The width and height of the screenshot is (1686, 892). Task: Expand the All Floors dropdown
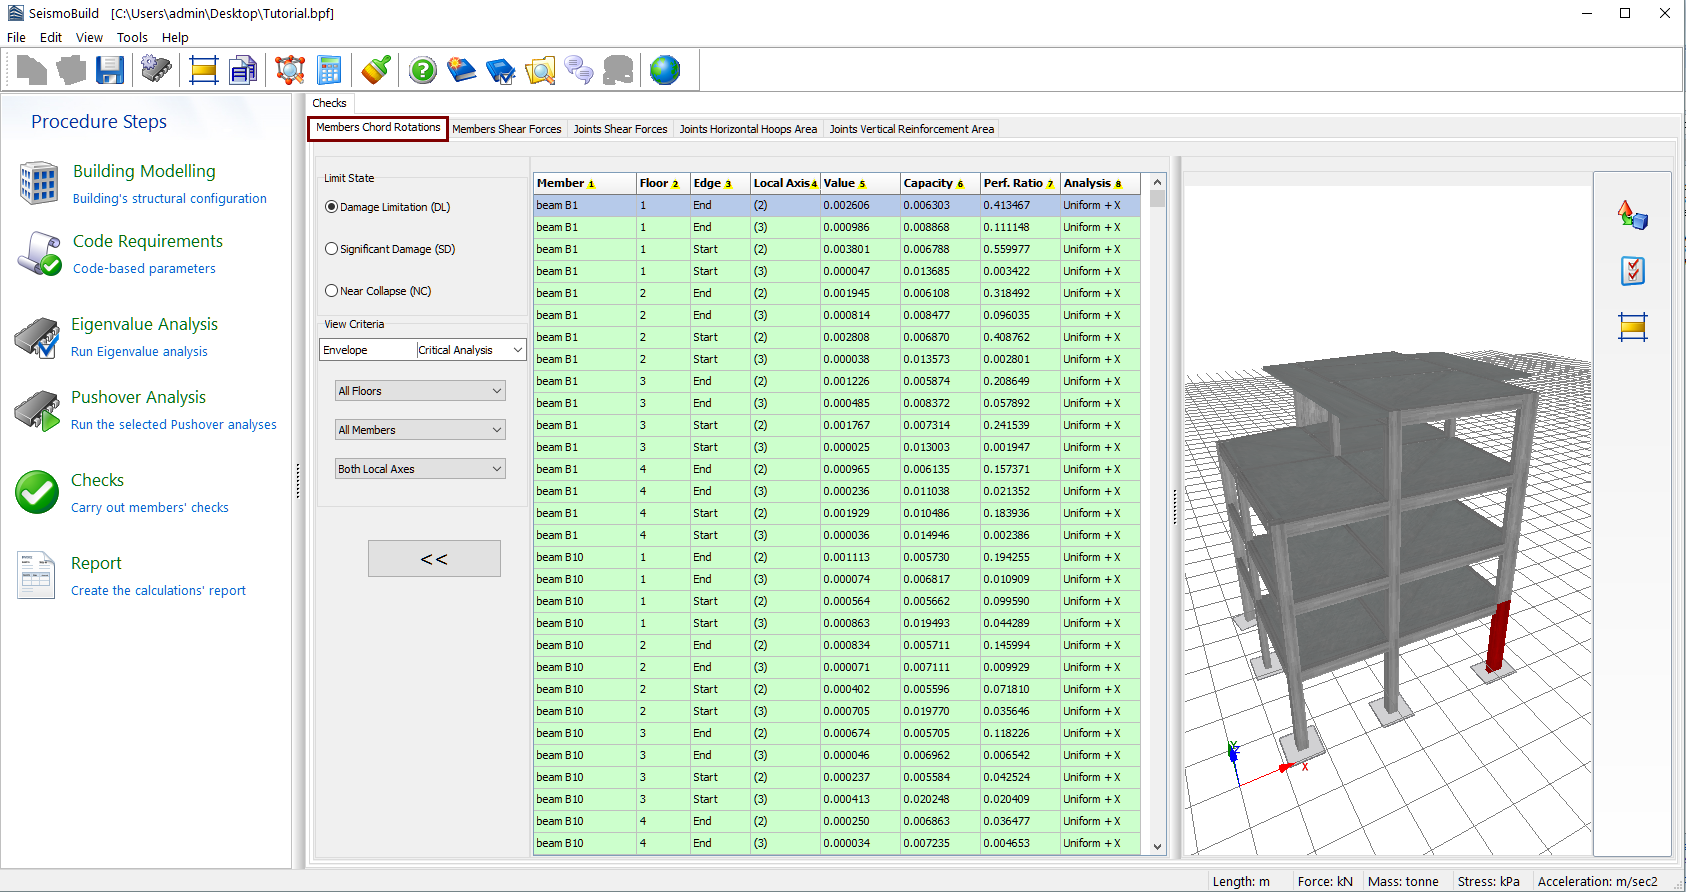(x=420, y=391)
